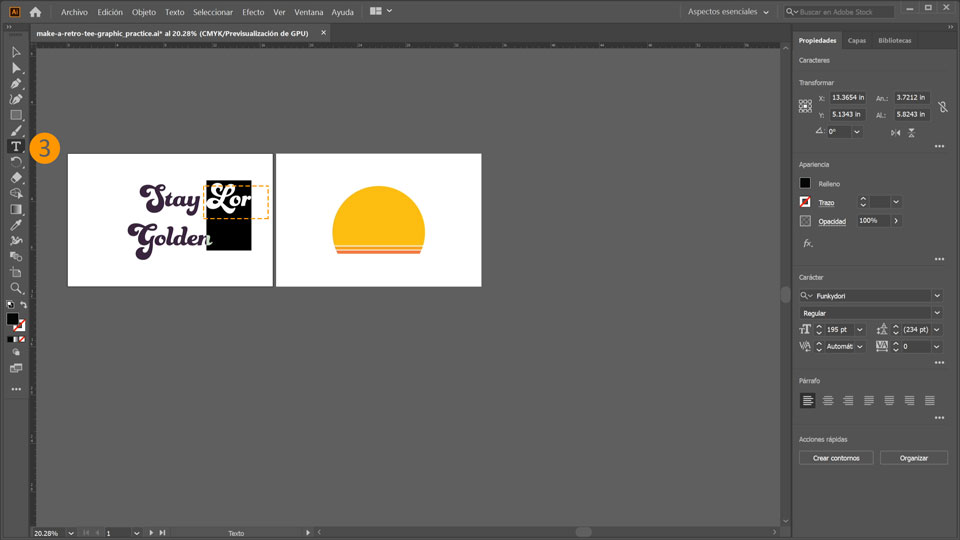Select the Shape Builder tool
Viewport: 960px width, 540px height.
tap(16, 193)
